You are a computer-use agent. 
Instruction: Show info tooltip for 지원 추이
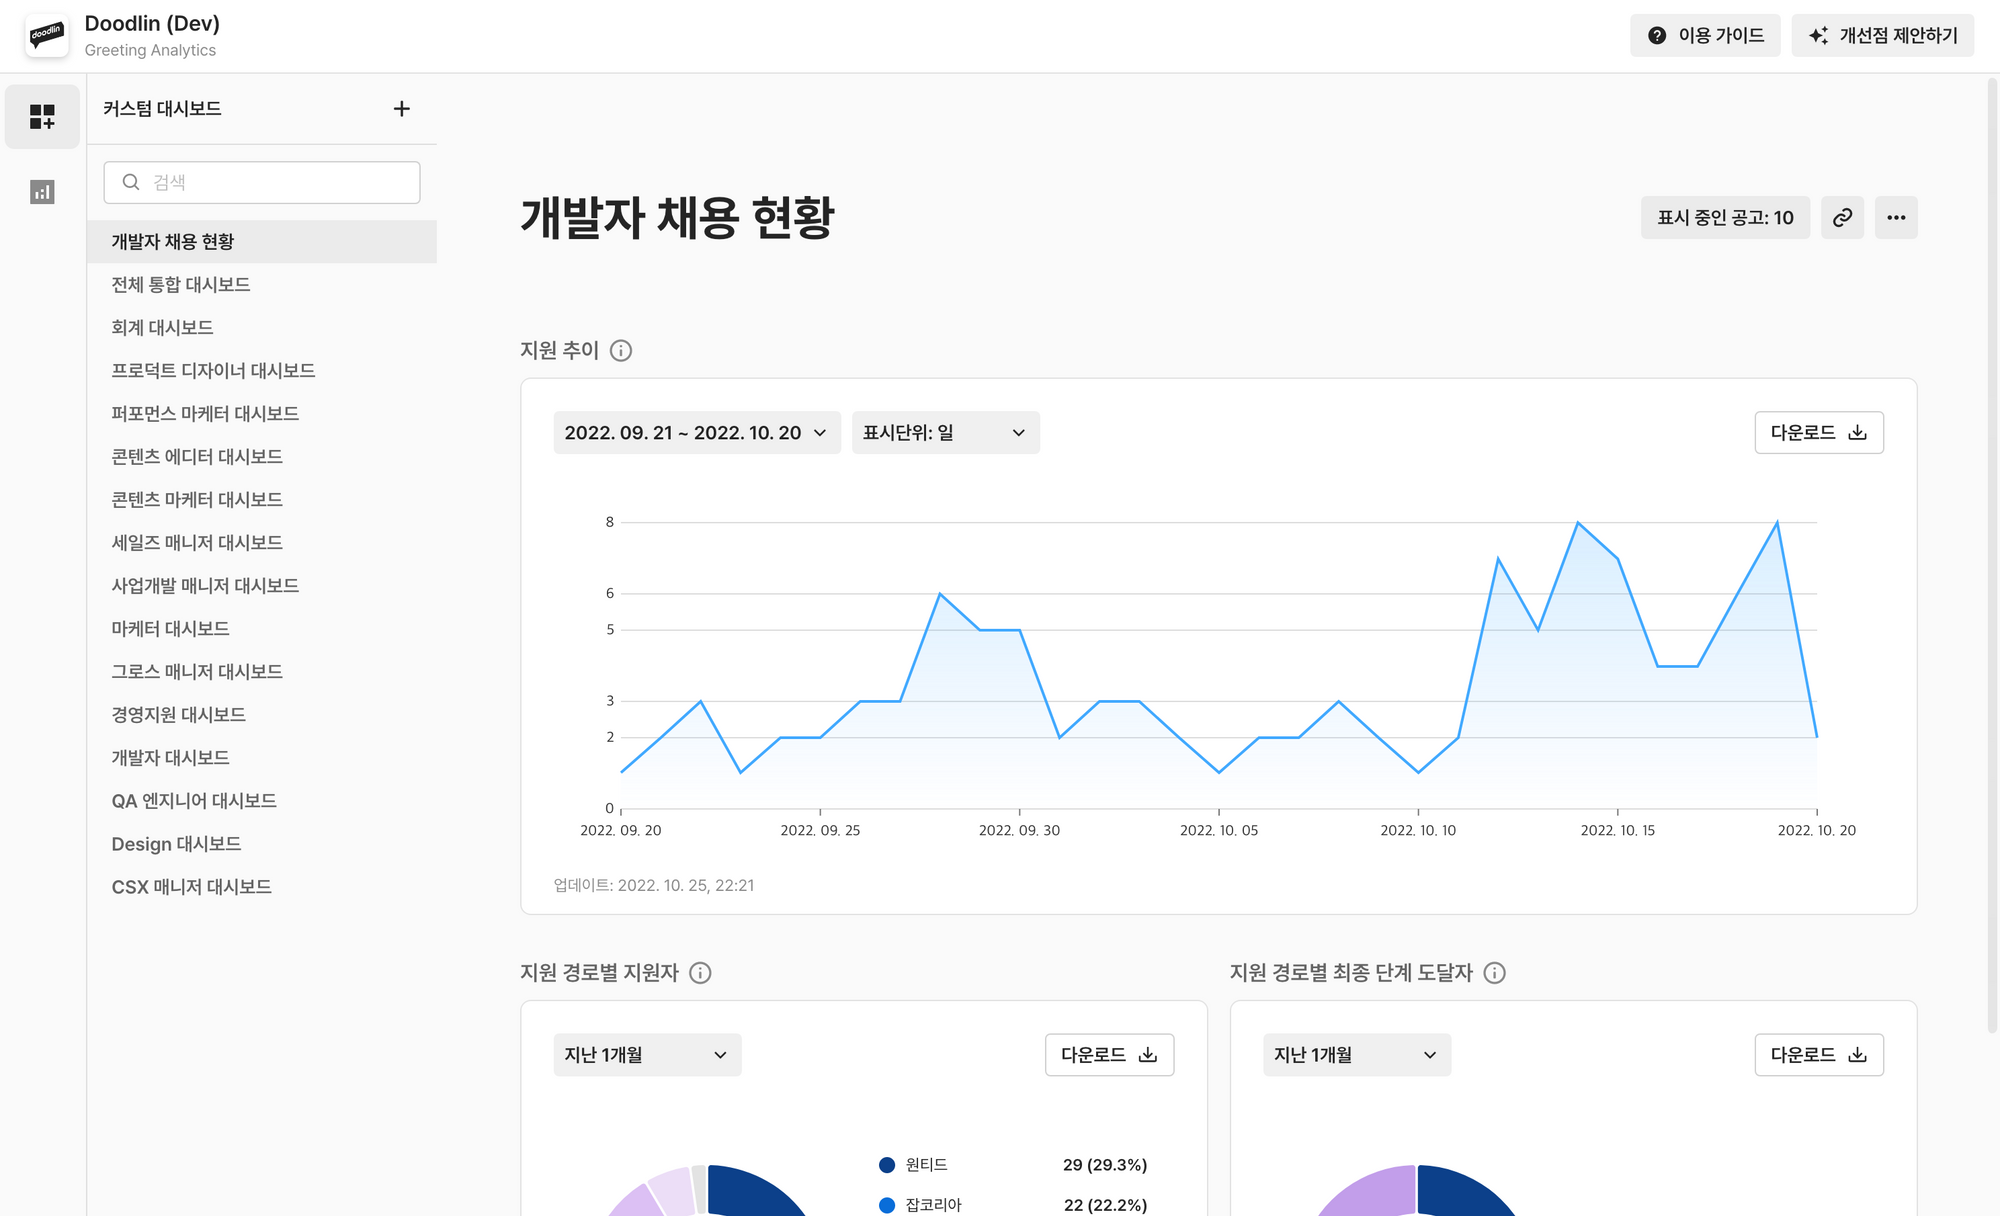click(621, 351)
